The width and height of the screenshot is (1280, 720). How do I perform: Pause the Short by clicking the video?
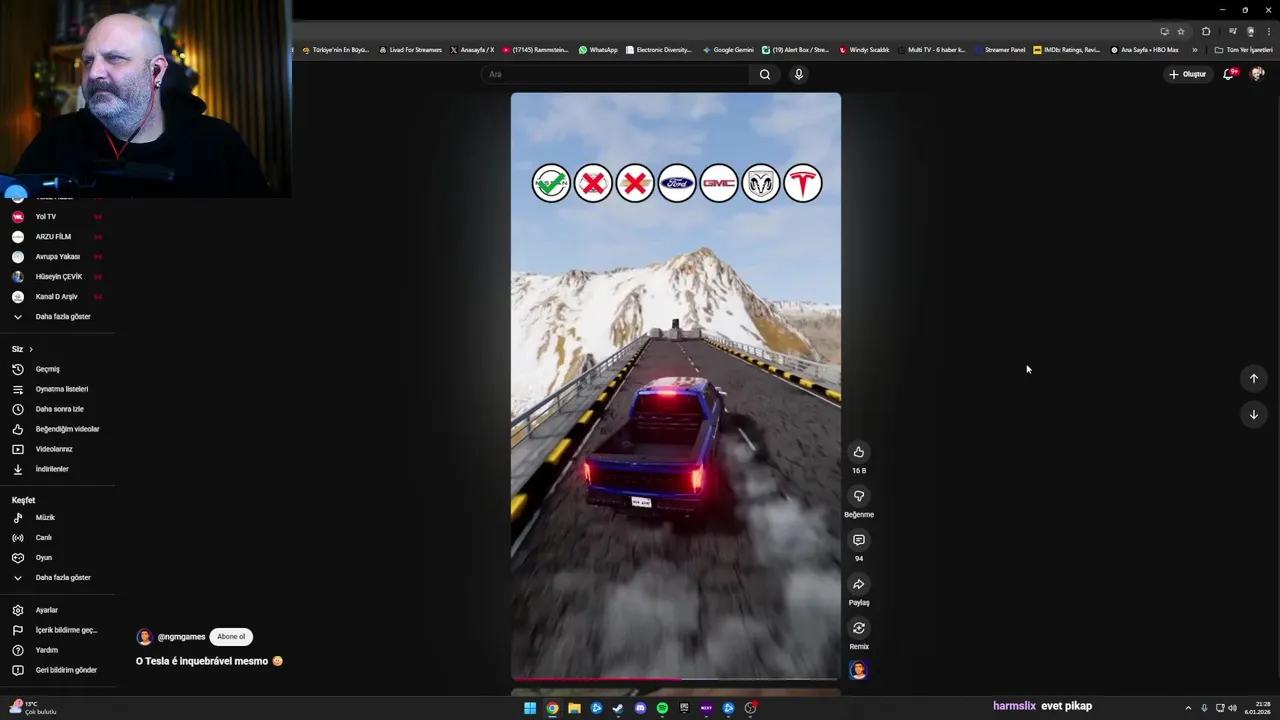[676, 386]
